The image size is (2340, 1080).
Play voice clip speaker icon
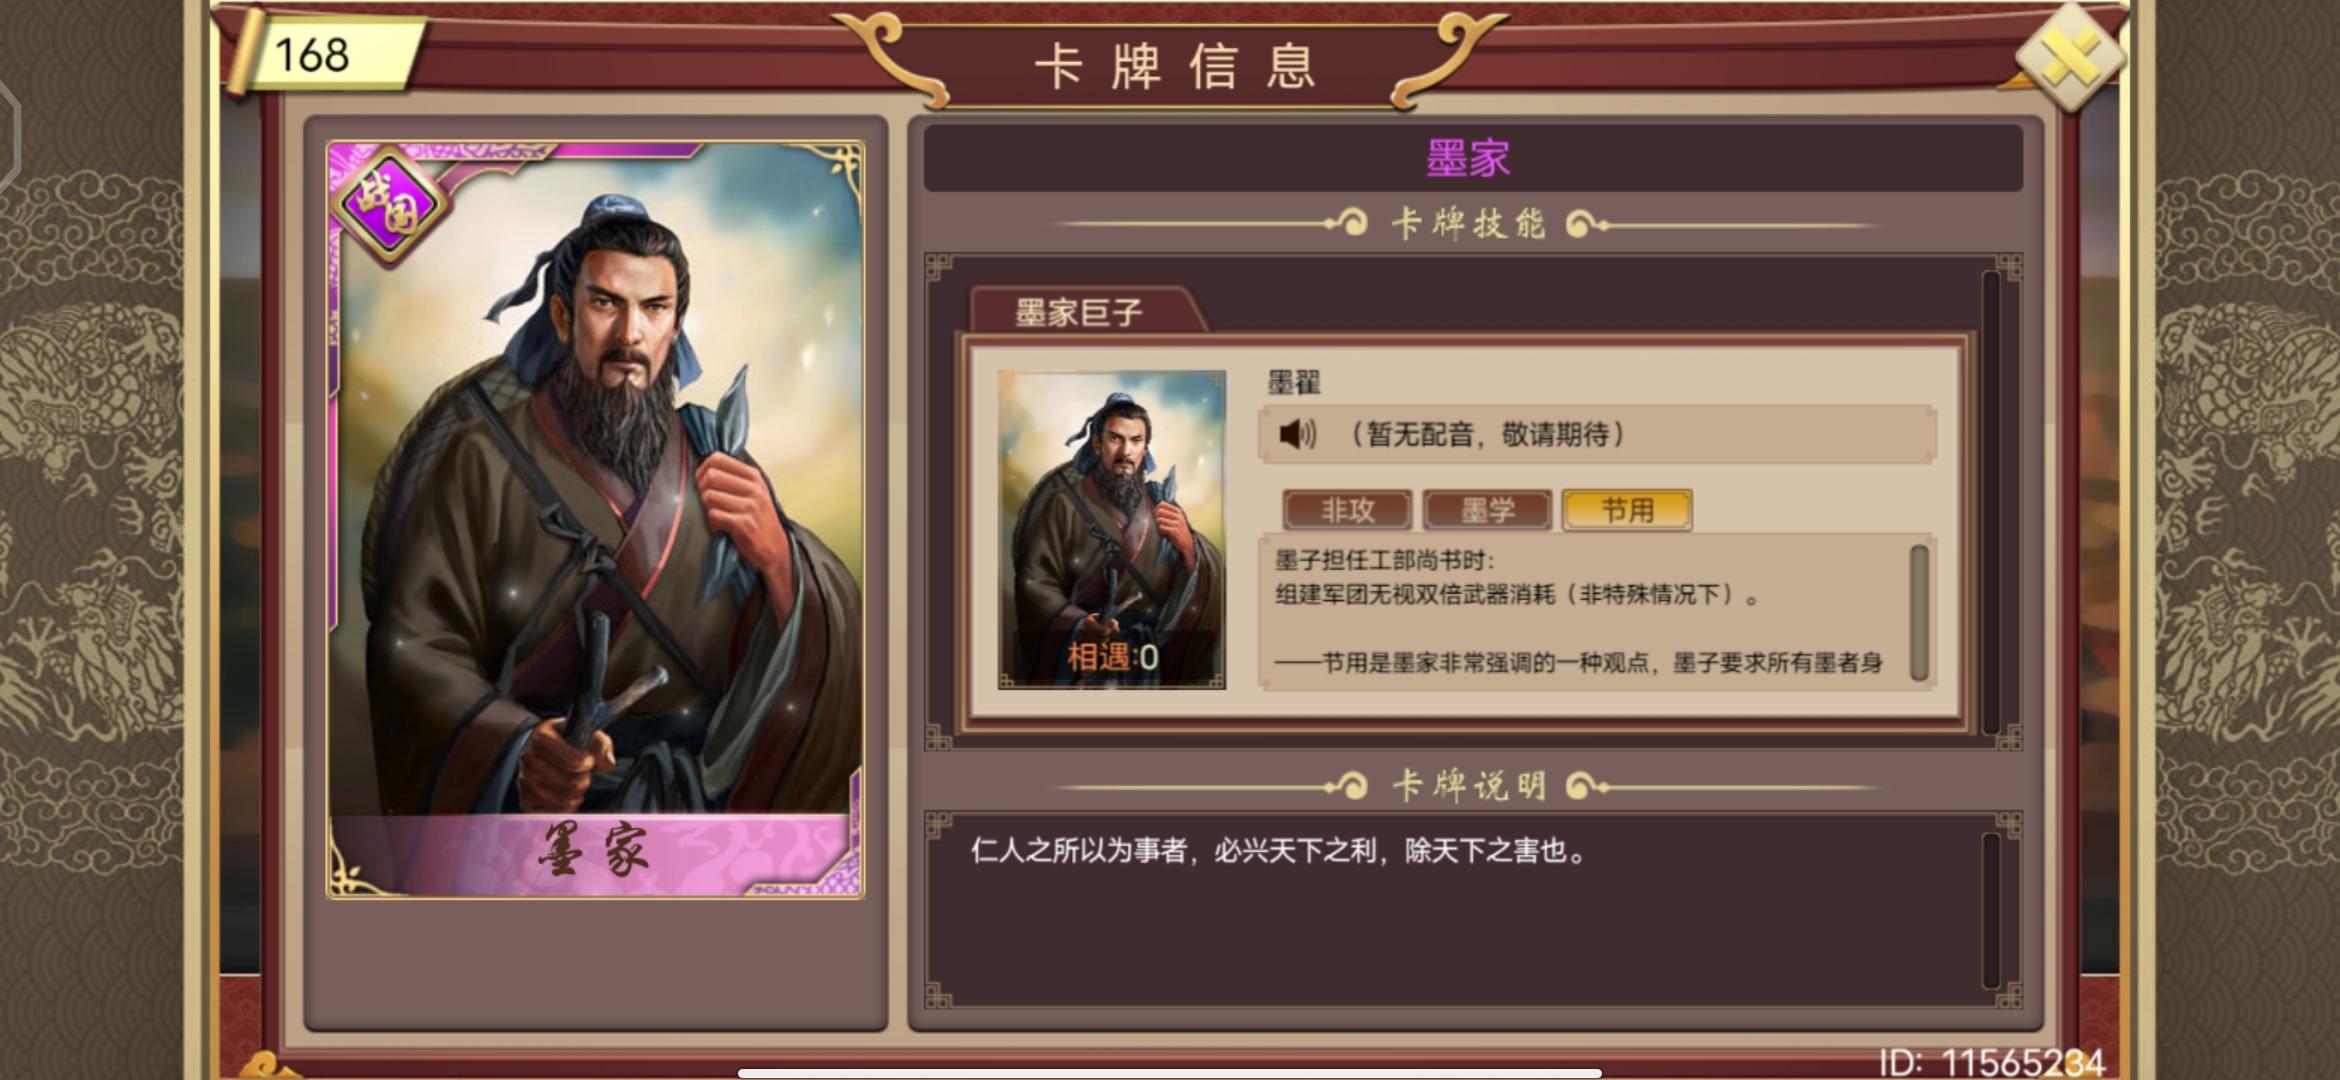(1297, 434)
